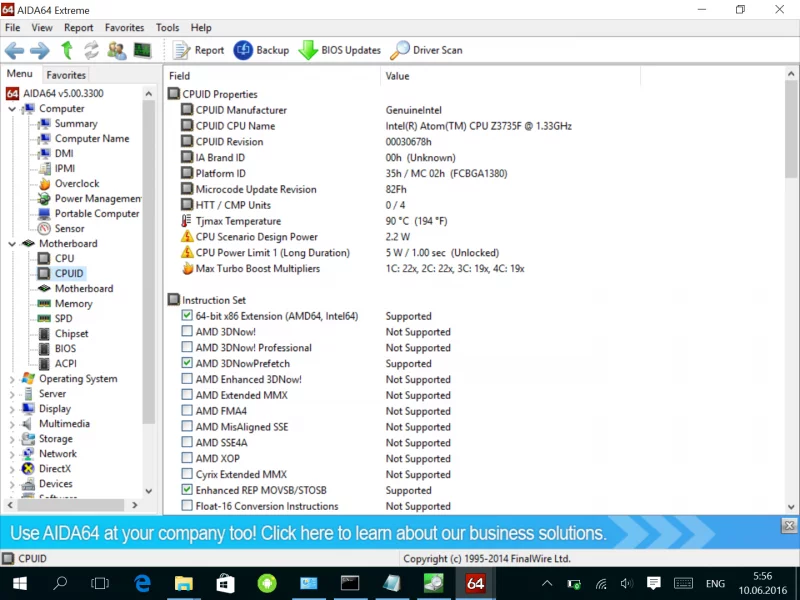Open the DMI tree item
This screenshot has height=600, width=800.
point(64,154)
